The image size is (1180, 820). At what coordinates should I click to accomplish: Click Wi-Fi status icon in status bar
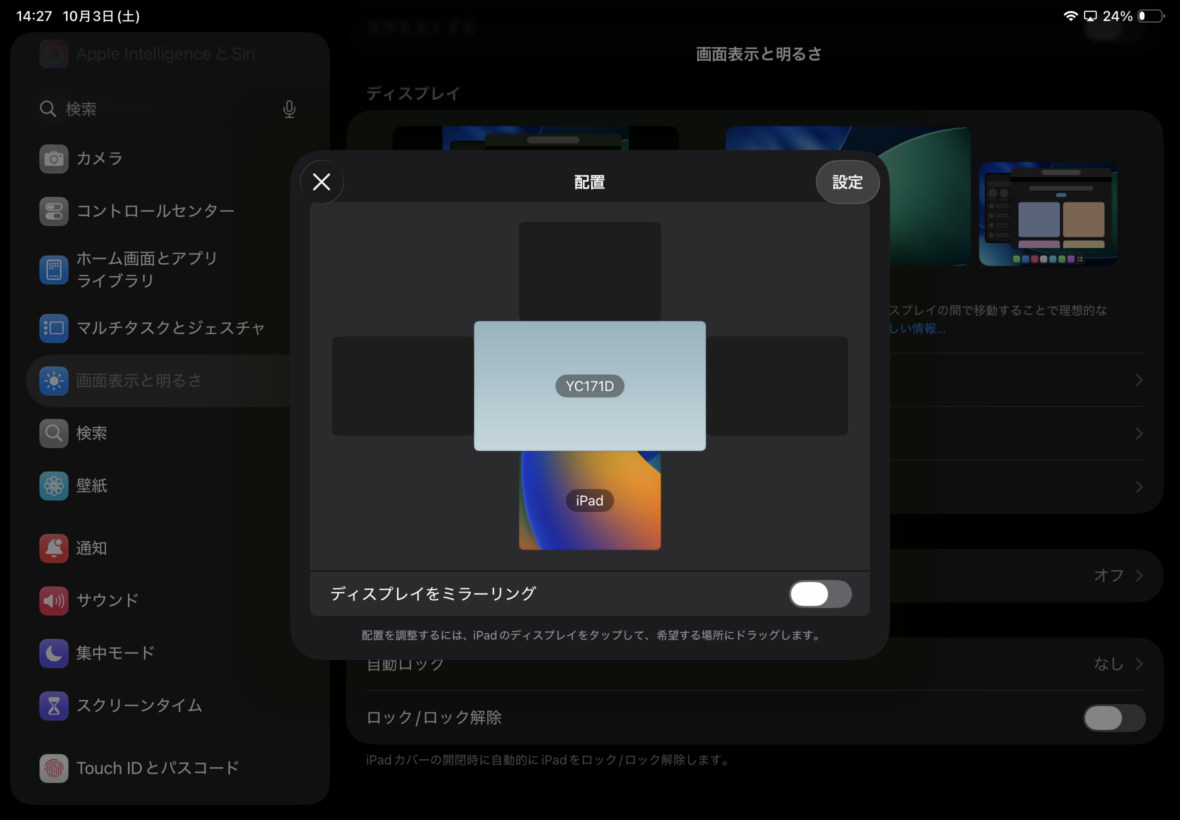1070,16
